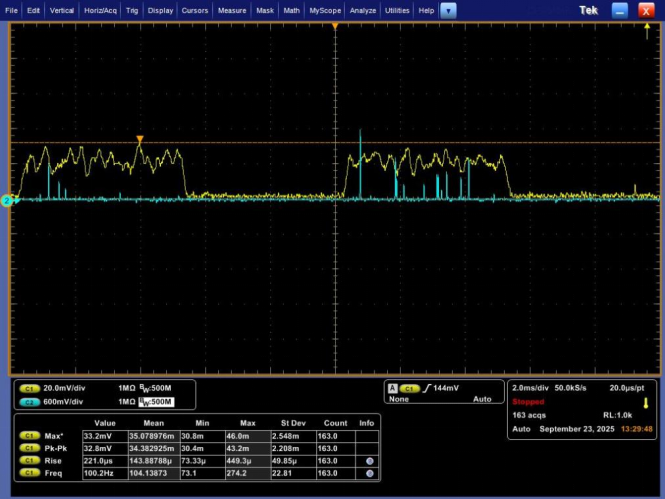The width and height of the screenshot is (665, 499).
Task: Click the Tek logo
Action: (589, 11)
